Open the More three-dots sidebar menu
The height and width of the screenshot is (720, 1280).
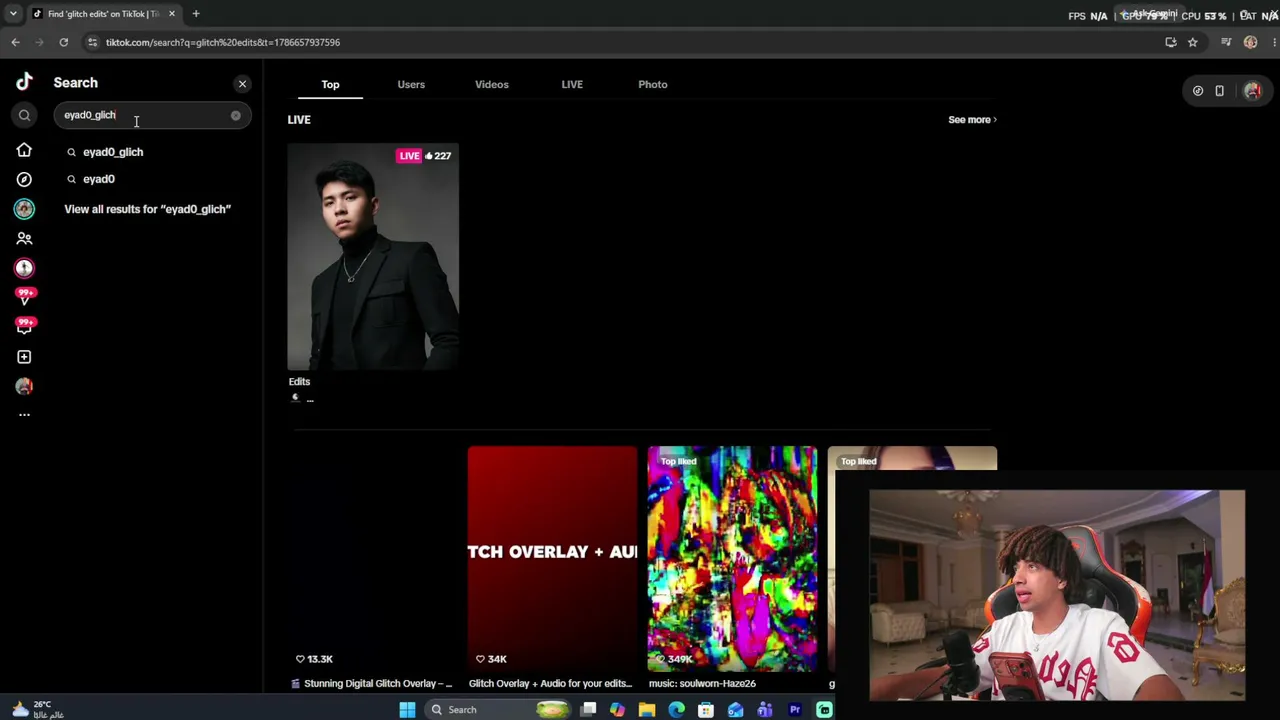pyautogui.click(x=24, y=414)
